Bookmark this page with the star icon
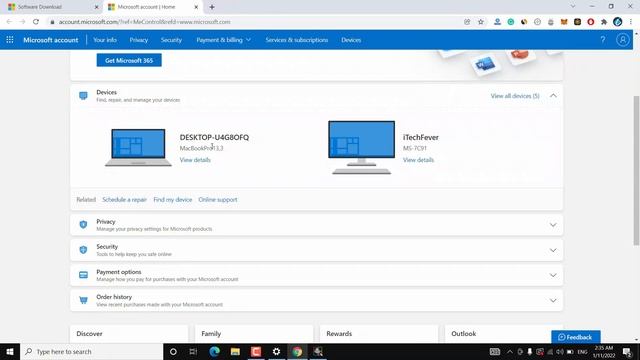 click(481, 22)
